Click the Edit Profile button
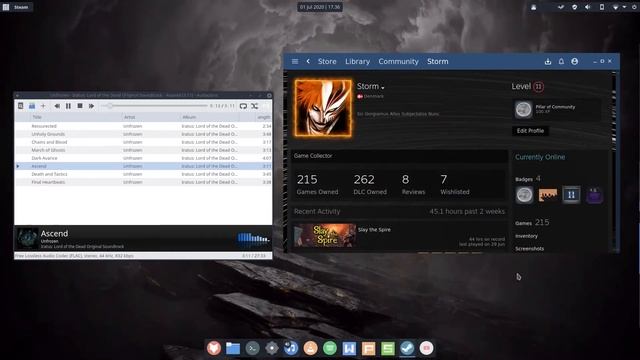The width and height of the screenshot is (640, 360). [530, 131]
